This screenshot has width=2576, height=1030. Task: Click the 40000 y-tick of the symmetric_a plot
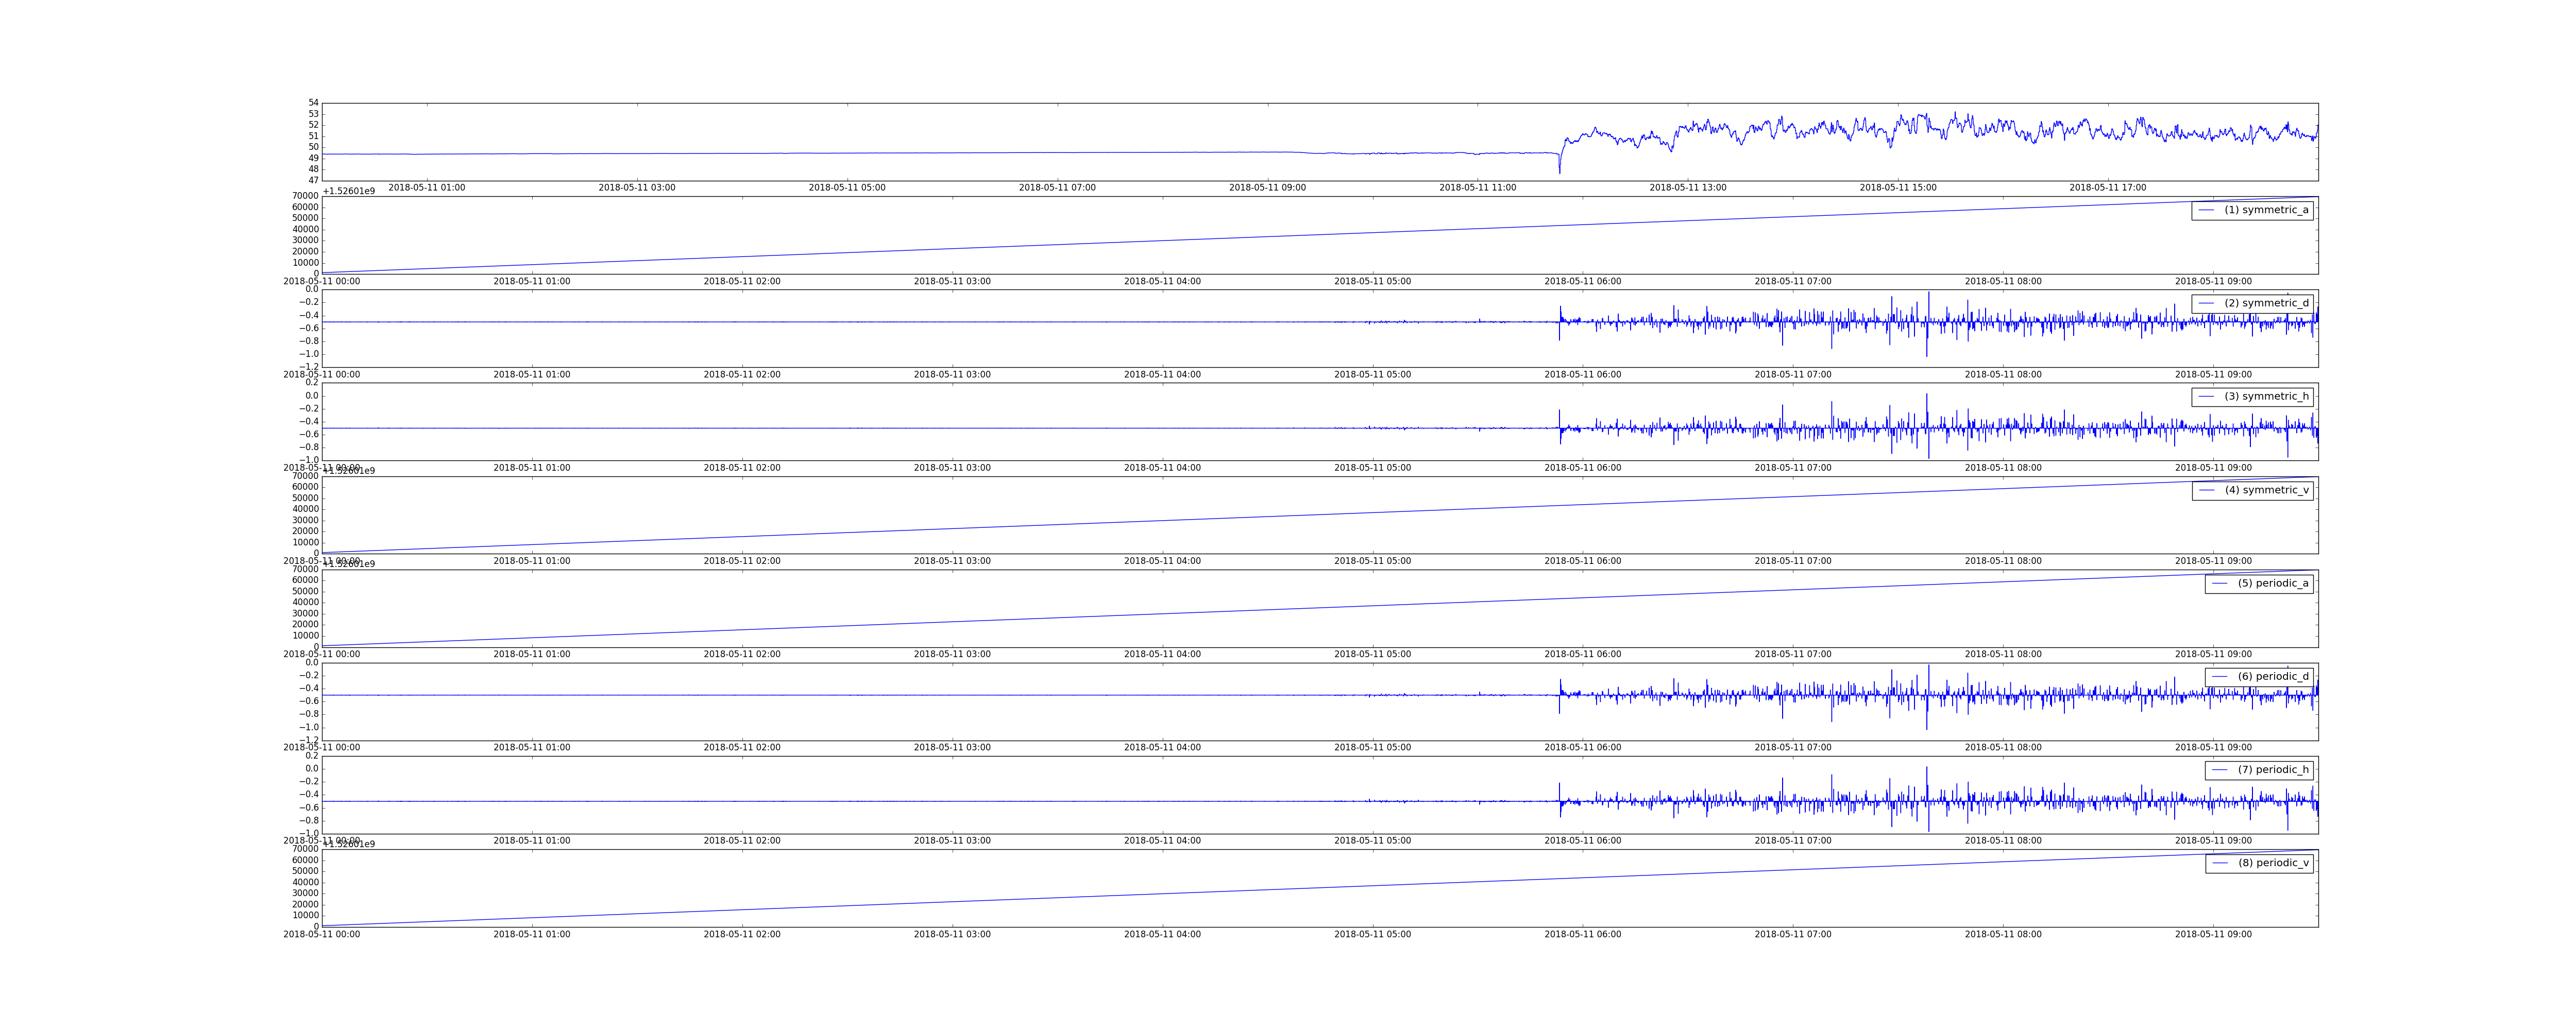[x=305, y=229]
